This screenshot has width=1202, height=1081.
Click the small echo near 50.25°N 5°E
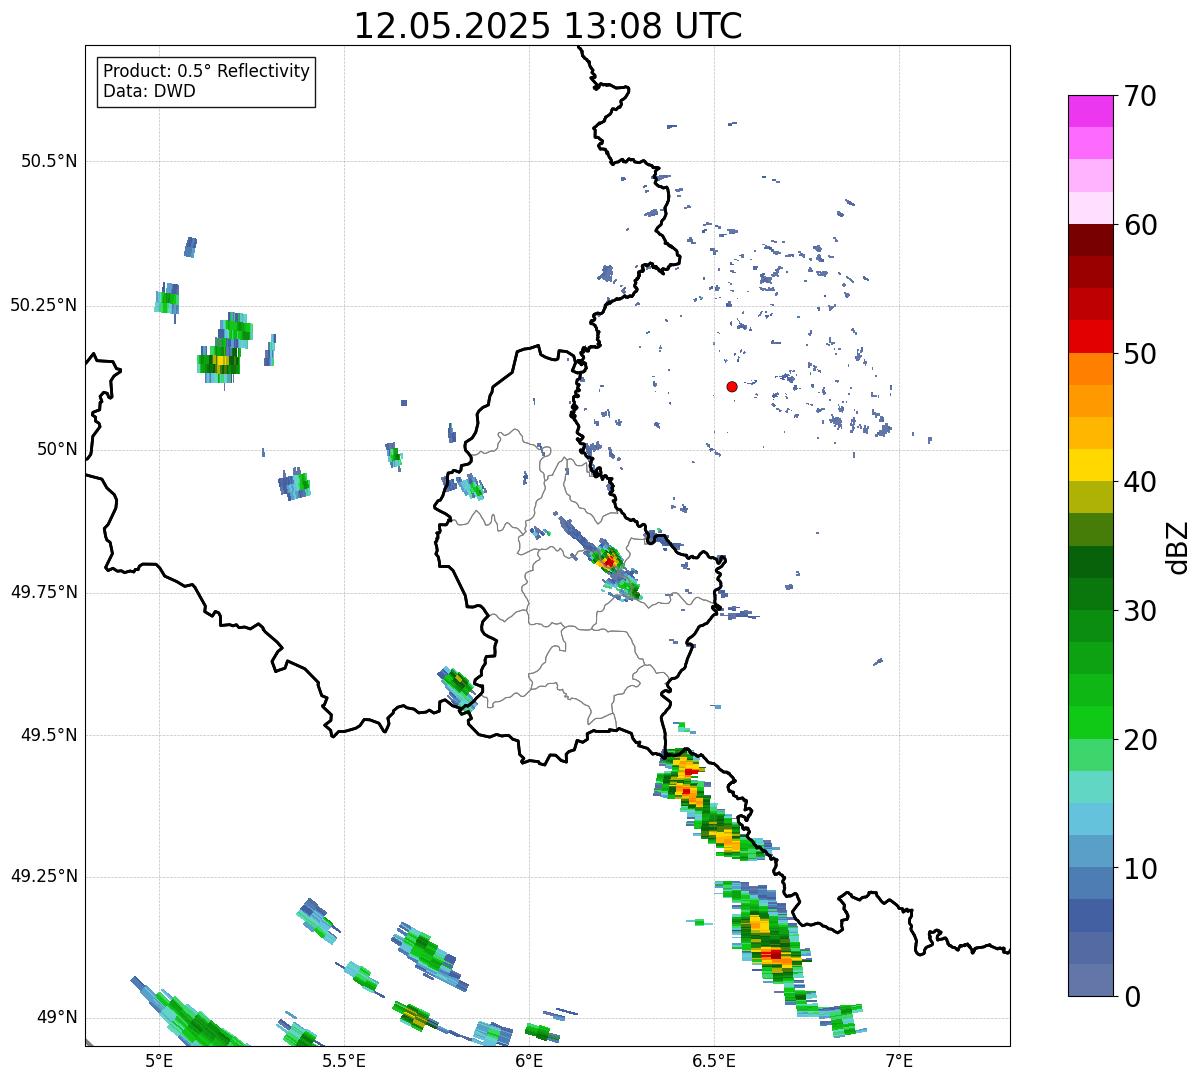pyautogui.click(x=167, y=299)
